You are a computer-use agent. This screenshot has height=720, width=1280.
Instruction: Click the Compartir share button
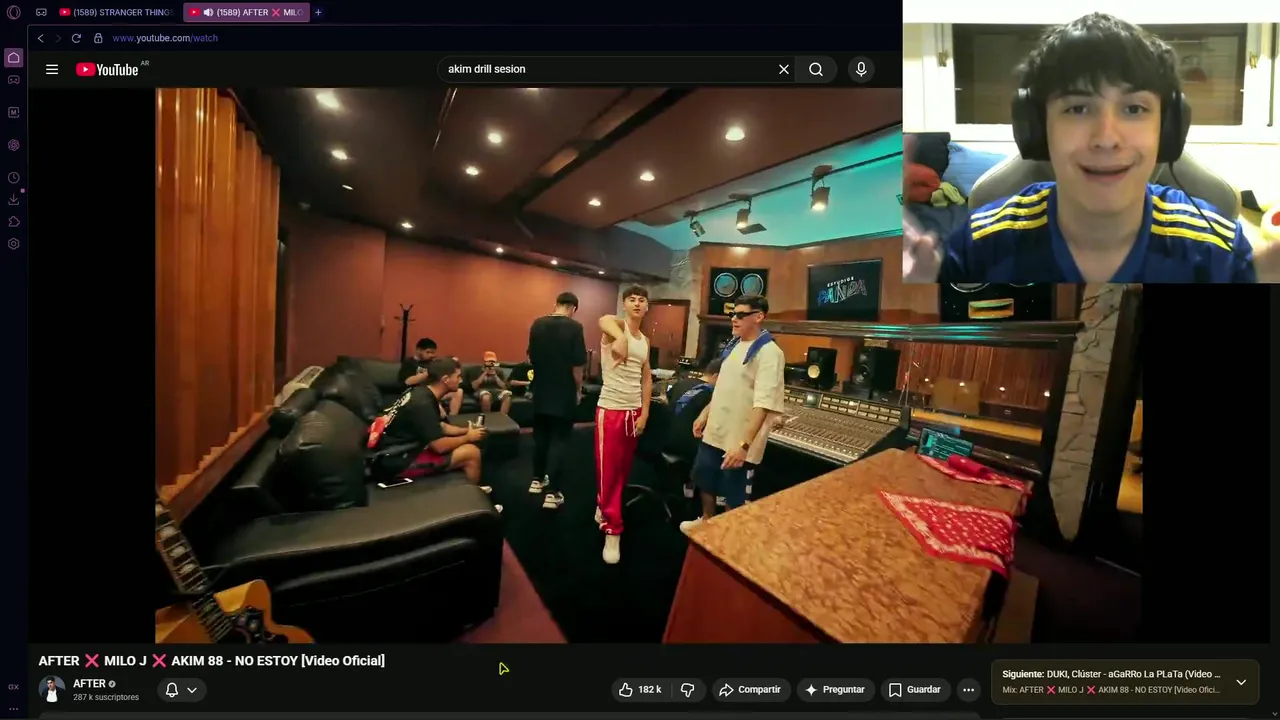point(750,690)
